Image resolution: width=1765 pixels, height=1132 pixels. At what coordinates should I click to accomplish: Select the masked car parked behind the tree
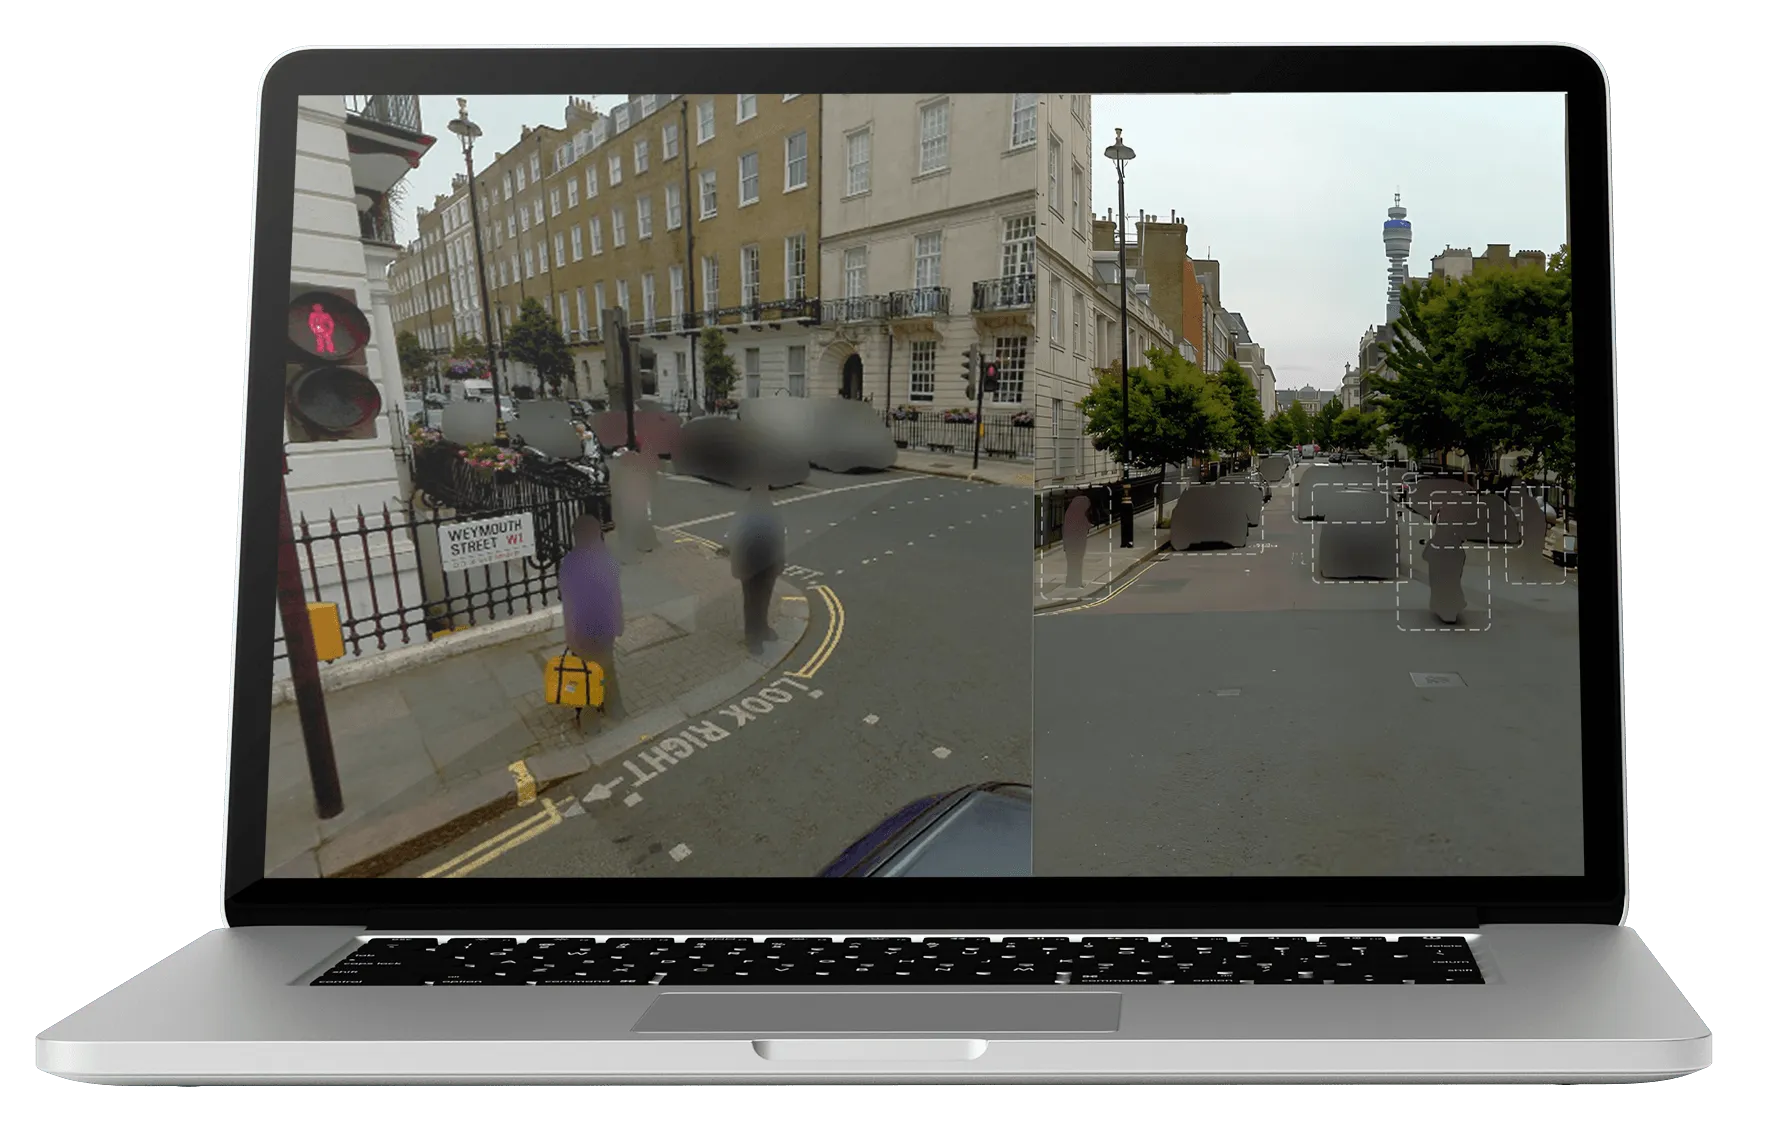[1210, 516]
